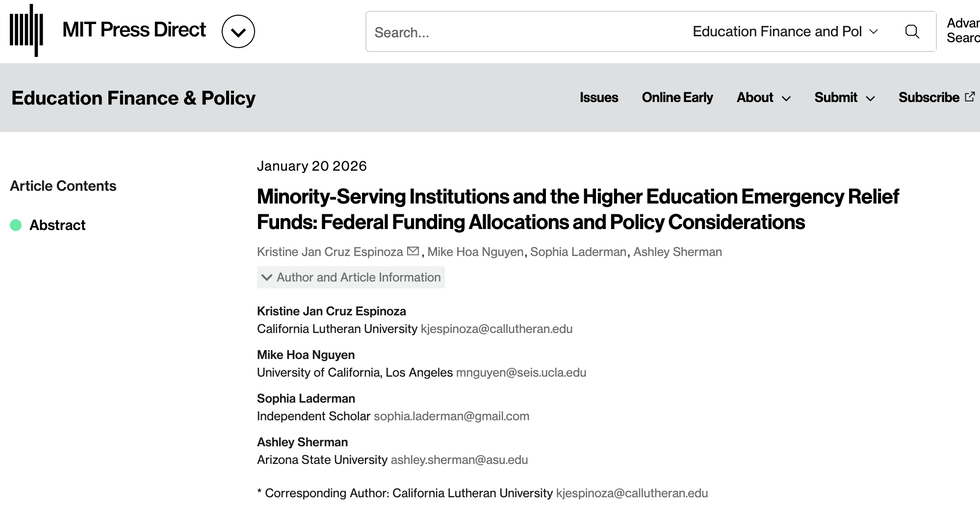Go to Online Early page
The image size is (980, 512).
pyautogui.click(x=677, y=97)
